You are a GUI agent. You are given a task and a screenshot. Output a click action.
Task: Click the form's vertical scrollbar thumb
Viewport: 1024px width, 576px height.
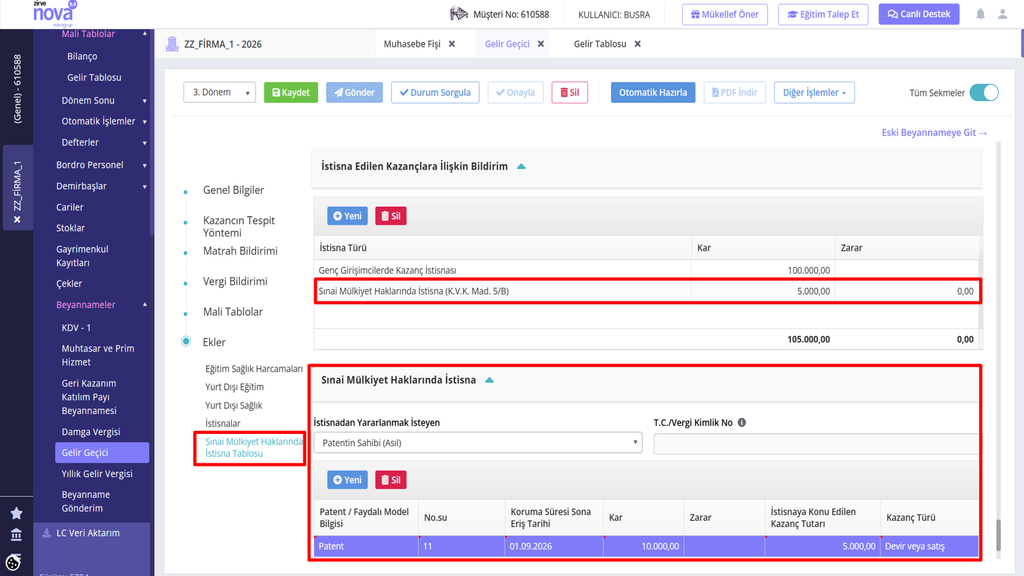(x=998, y=536)
